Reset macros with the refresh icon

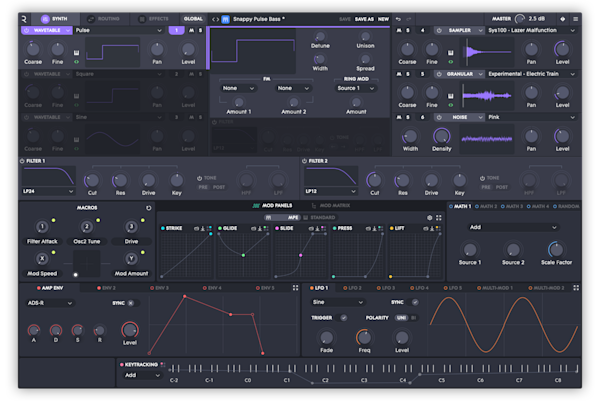click(x=149, y=208)
